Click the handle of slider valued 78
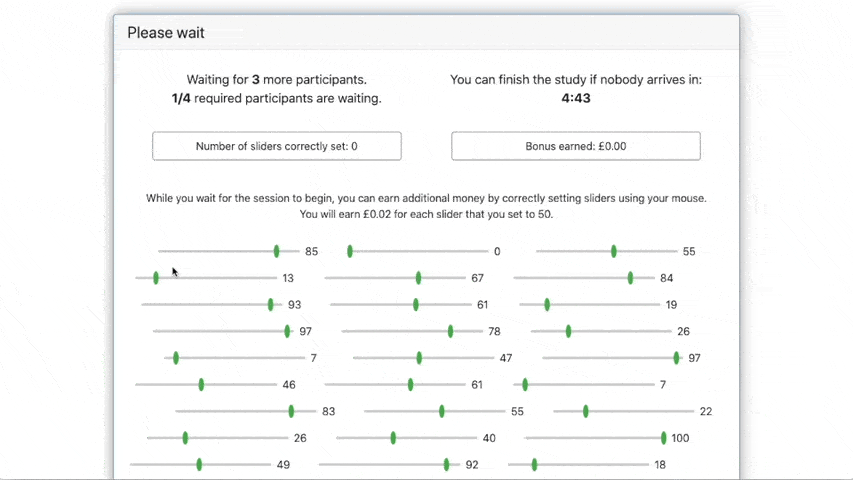This screenshot has width=853, height=480. pyautogui.click(x=450, y=331)
